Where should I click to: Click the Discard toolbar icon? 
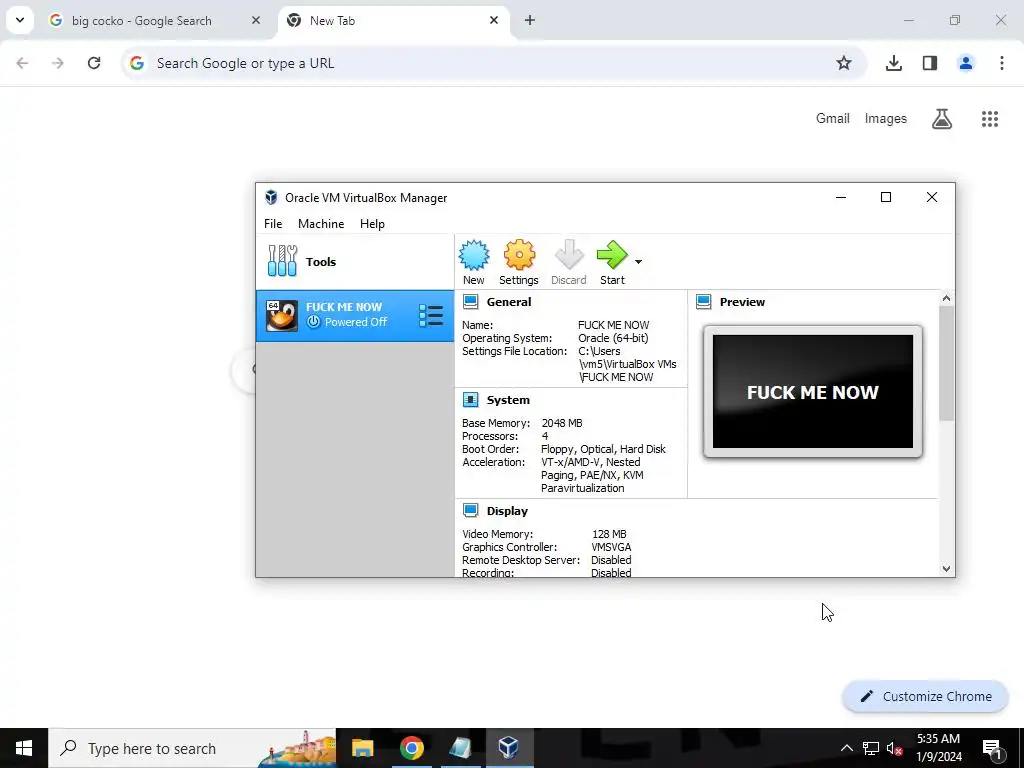(568, 263)
